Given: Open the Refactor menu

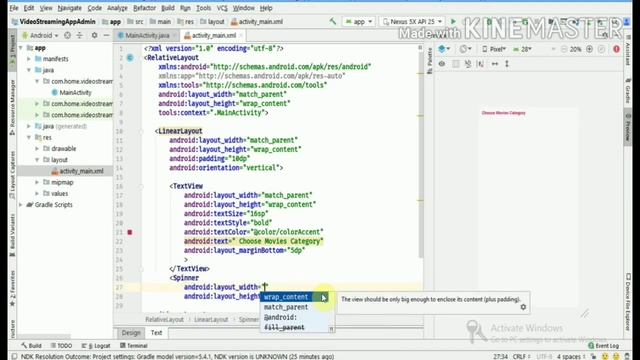Looking at the screenshot, I should 144,8.
